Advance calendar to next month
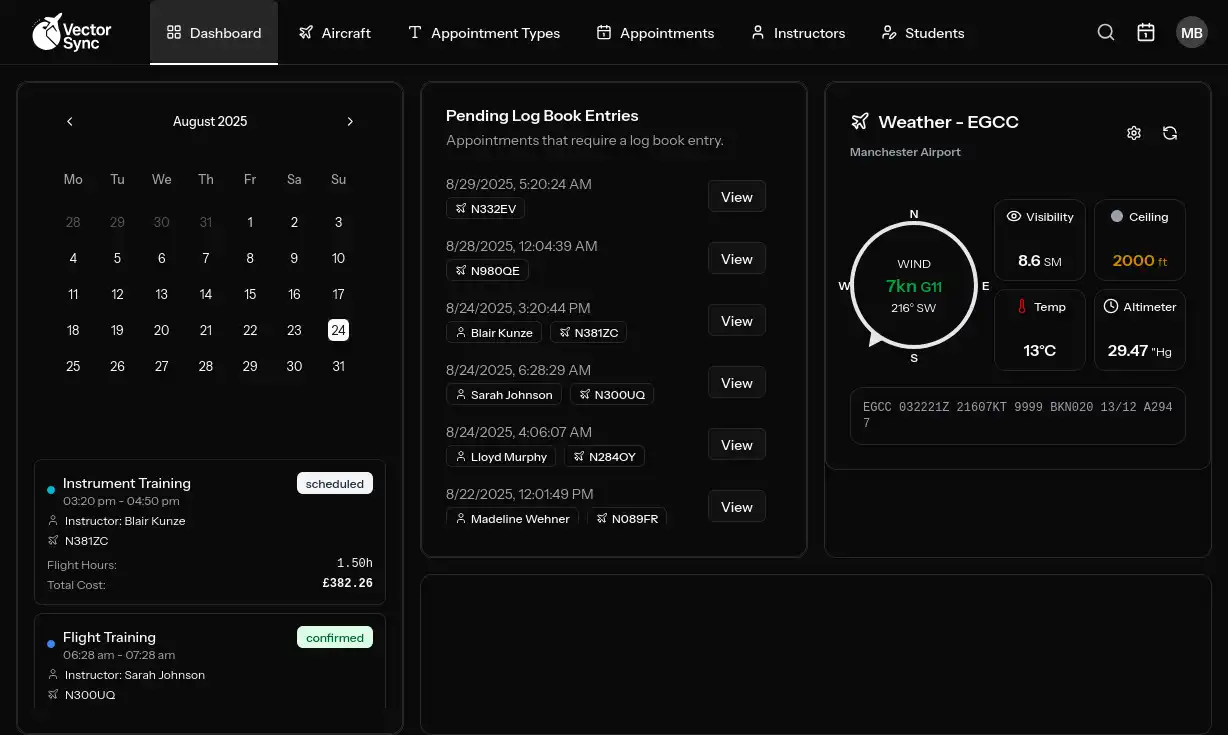 pos(350,121)
